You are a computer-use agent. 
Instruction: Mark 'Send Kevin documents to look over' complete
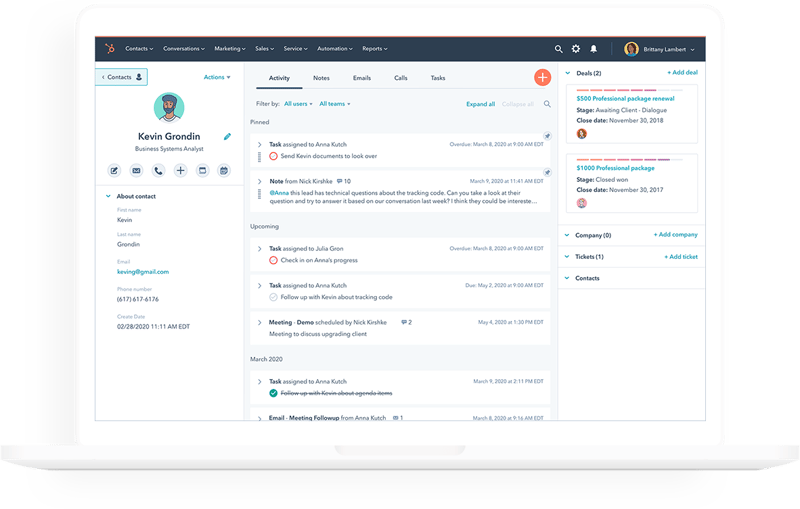coord(273,157)
